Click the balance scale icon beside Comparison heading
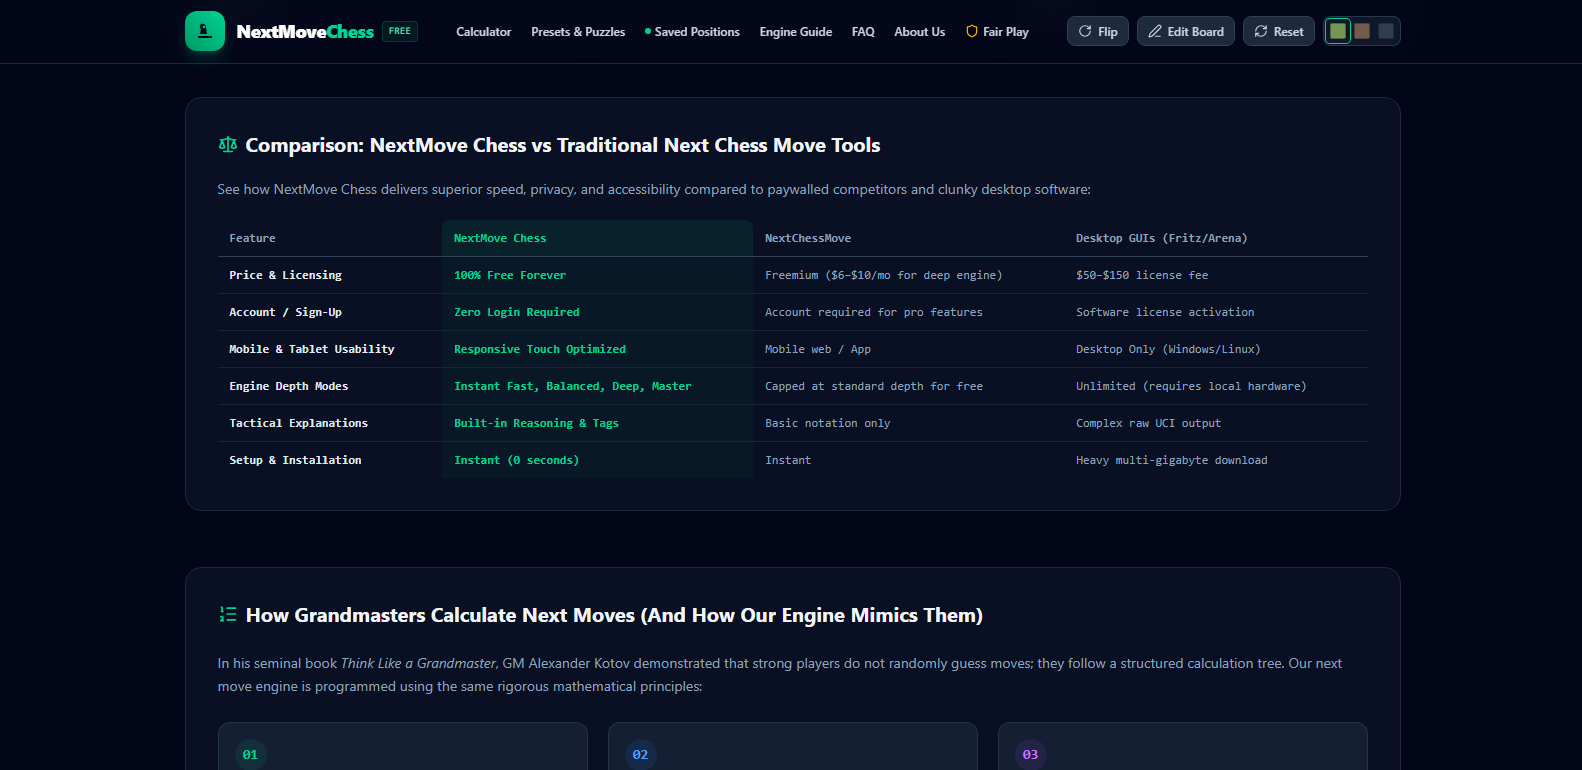Viewport: 1582px width, 770px height. [228, 145]
